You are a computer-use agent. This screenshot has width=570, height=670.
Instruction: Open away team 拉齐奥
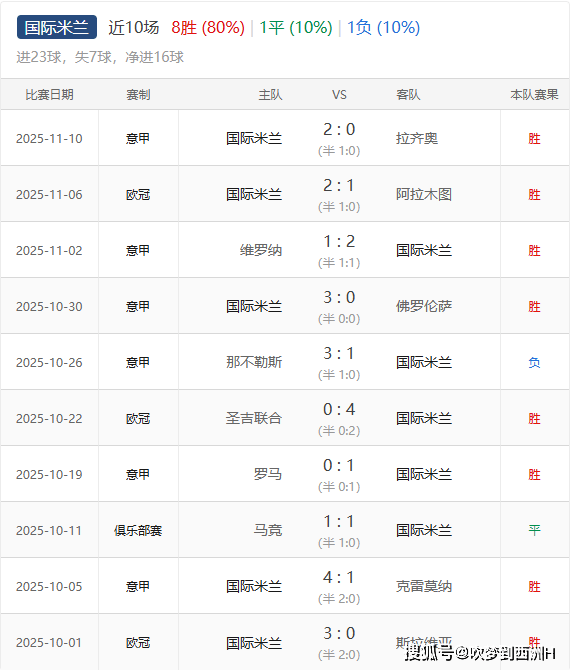[x=417, y=138]
